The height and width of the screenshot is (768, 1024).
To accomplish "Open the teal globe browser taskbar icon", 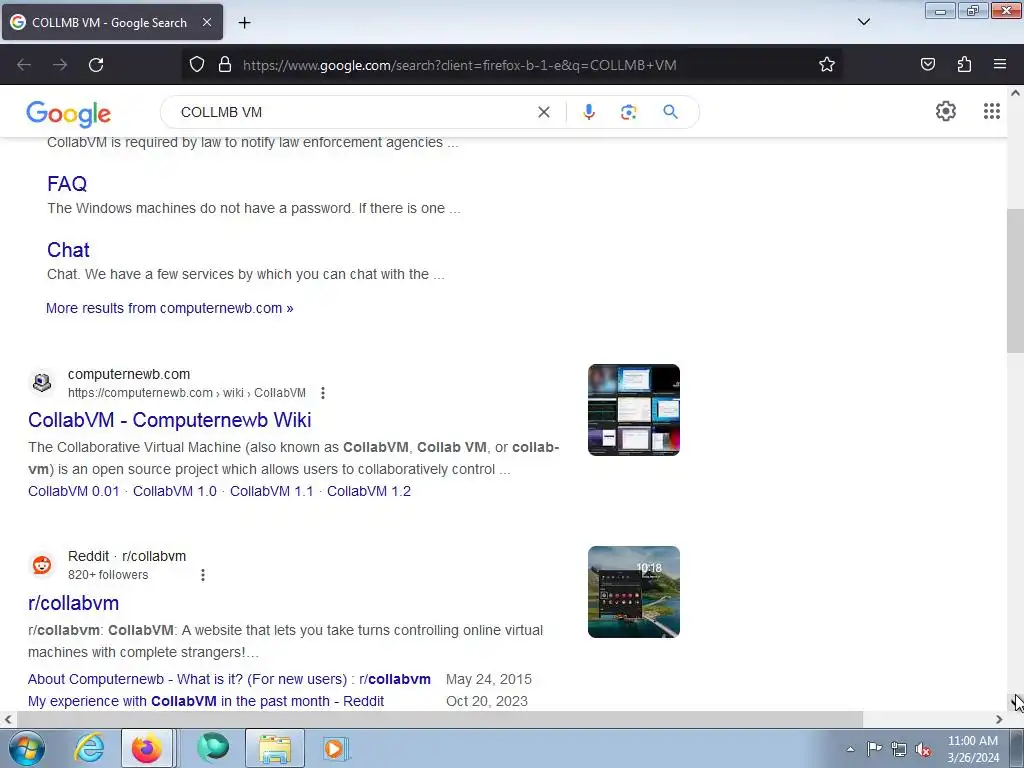I will [213, 748].
